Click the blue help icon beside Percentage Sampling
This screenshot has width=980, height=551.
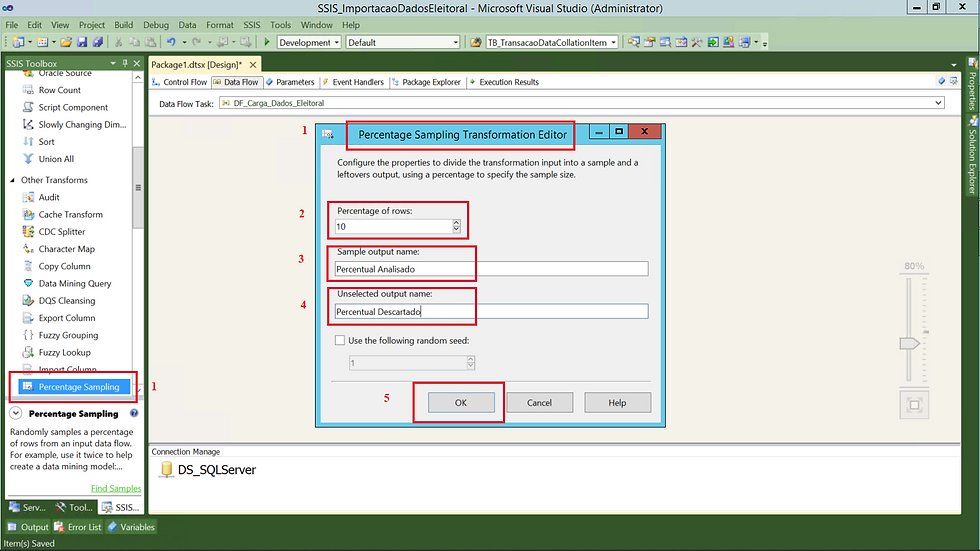click(x=134, y=414)
